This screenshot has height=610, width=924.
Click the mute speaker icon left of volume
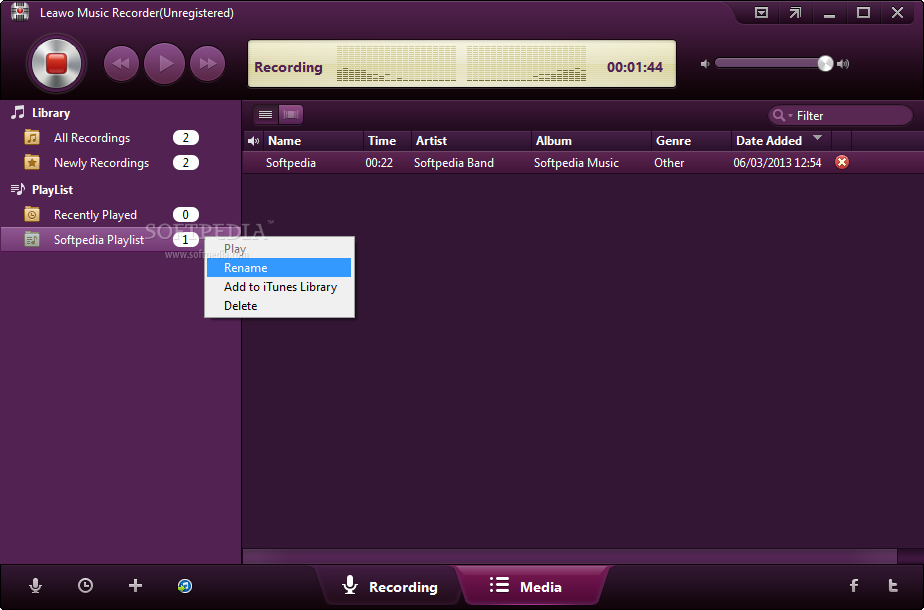[x=705, y=64]
